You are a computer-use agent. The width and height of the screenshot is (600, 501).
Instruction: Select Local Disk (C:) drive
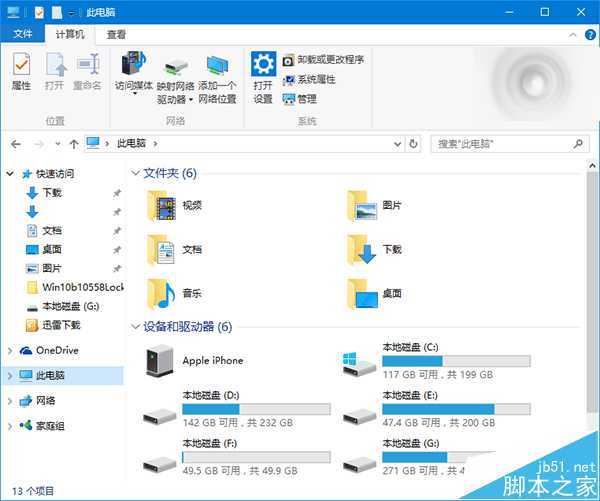tap(436, 361)
